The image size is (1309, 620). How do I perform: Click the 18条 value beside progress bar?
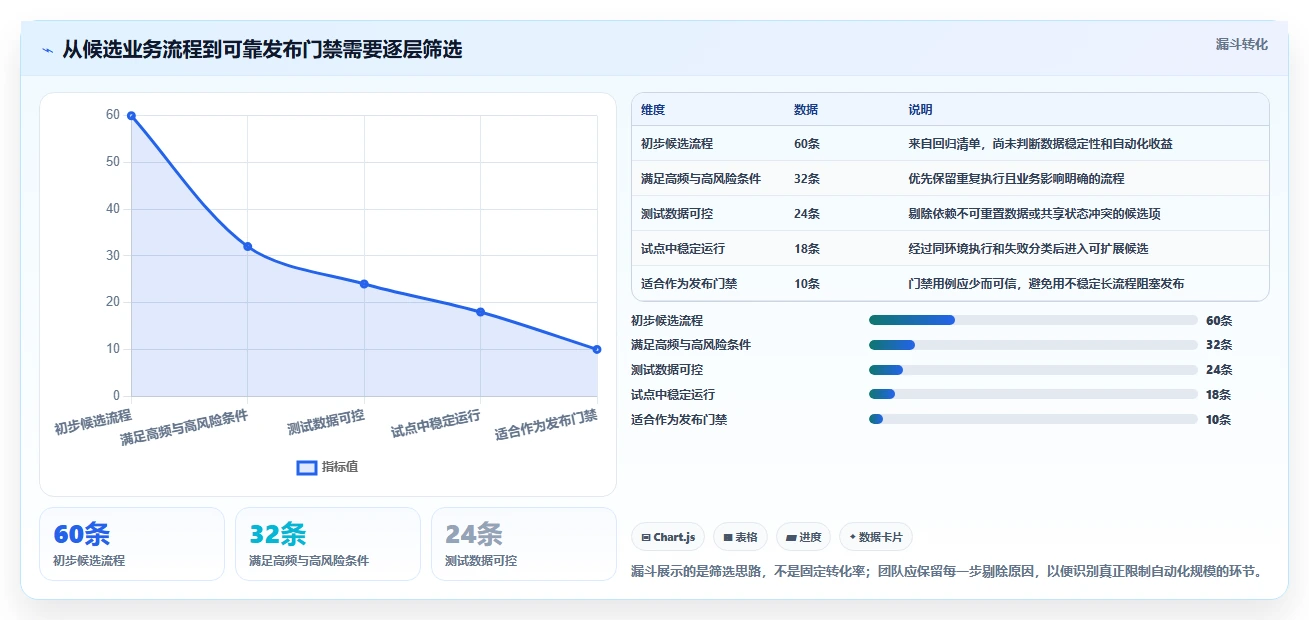(1219, 395)
